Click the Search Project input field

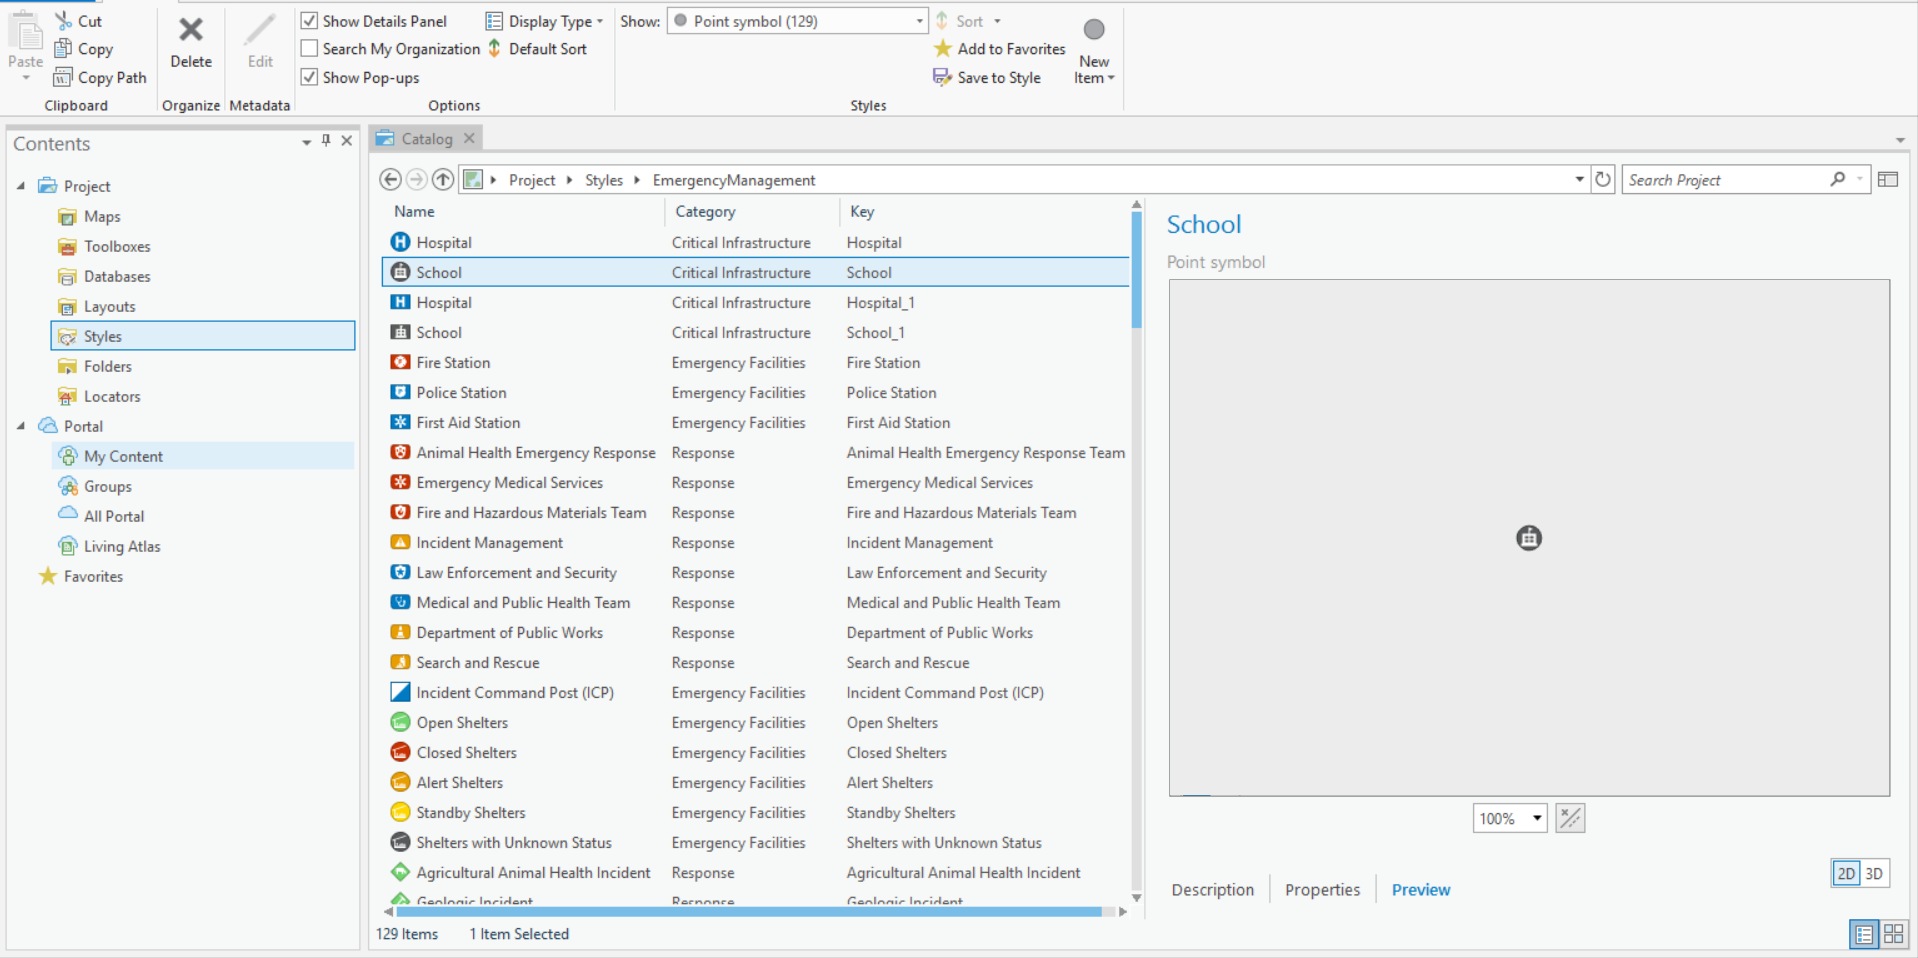1725,180
